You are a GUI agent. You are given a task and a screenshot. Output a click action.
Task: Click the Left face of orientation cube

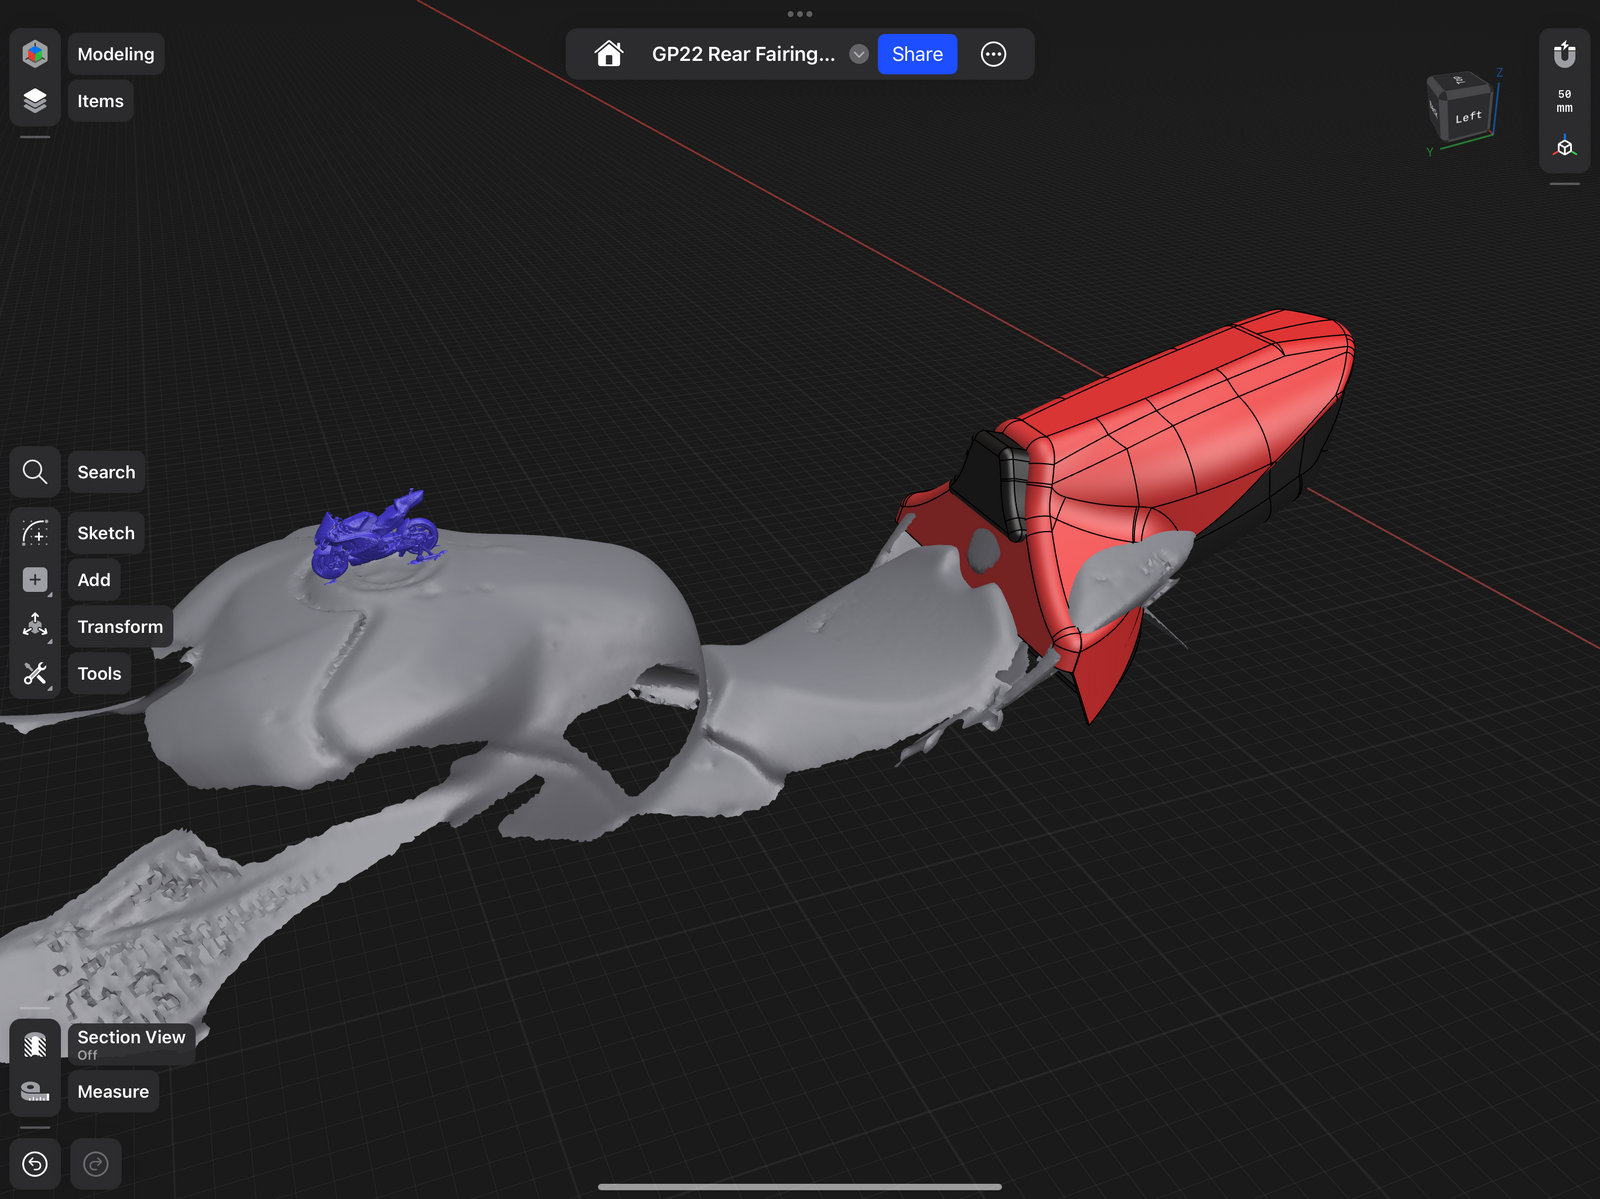point(1467,118)
